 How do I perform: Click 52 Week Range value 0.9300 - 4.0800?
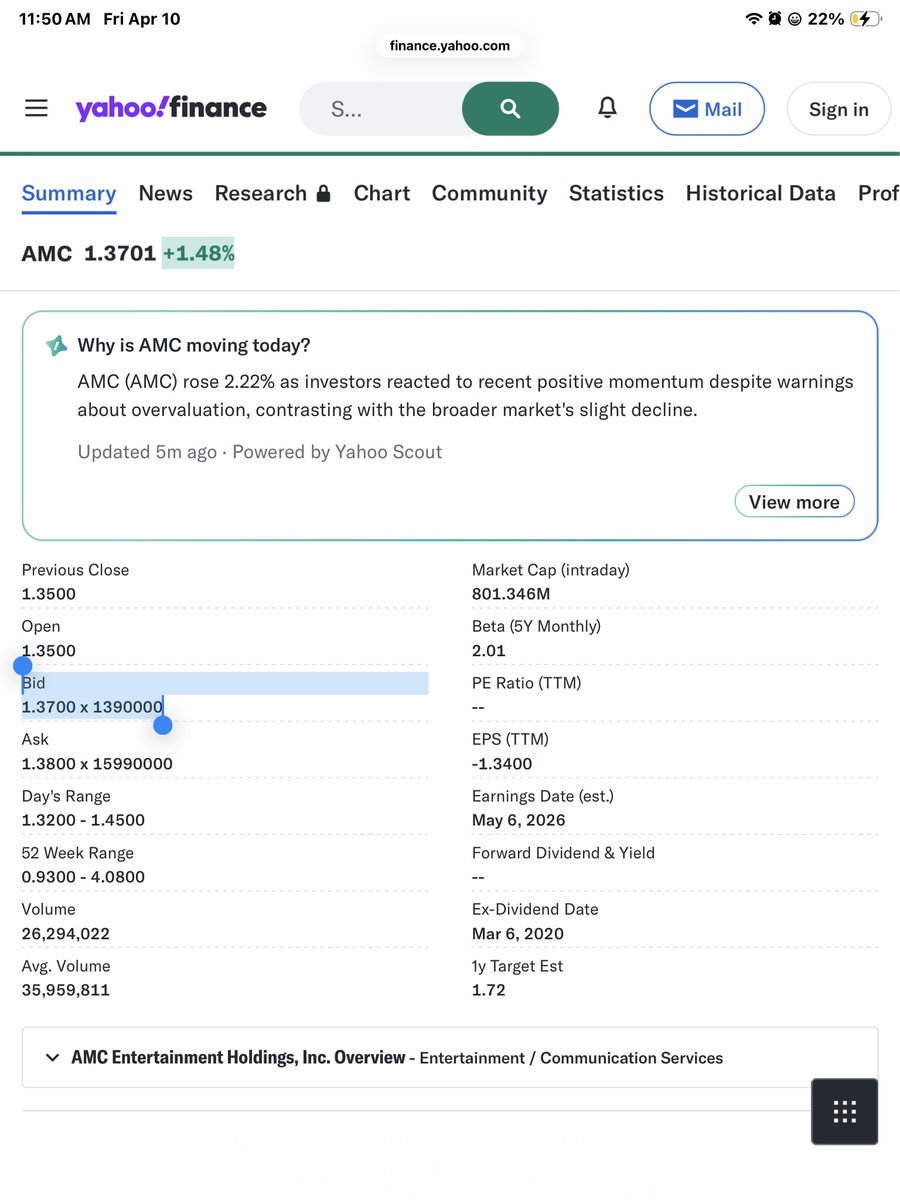coord(83,877)
